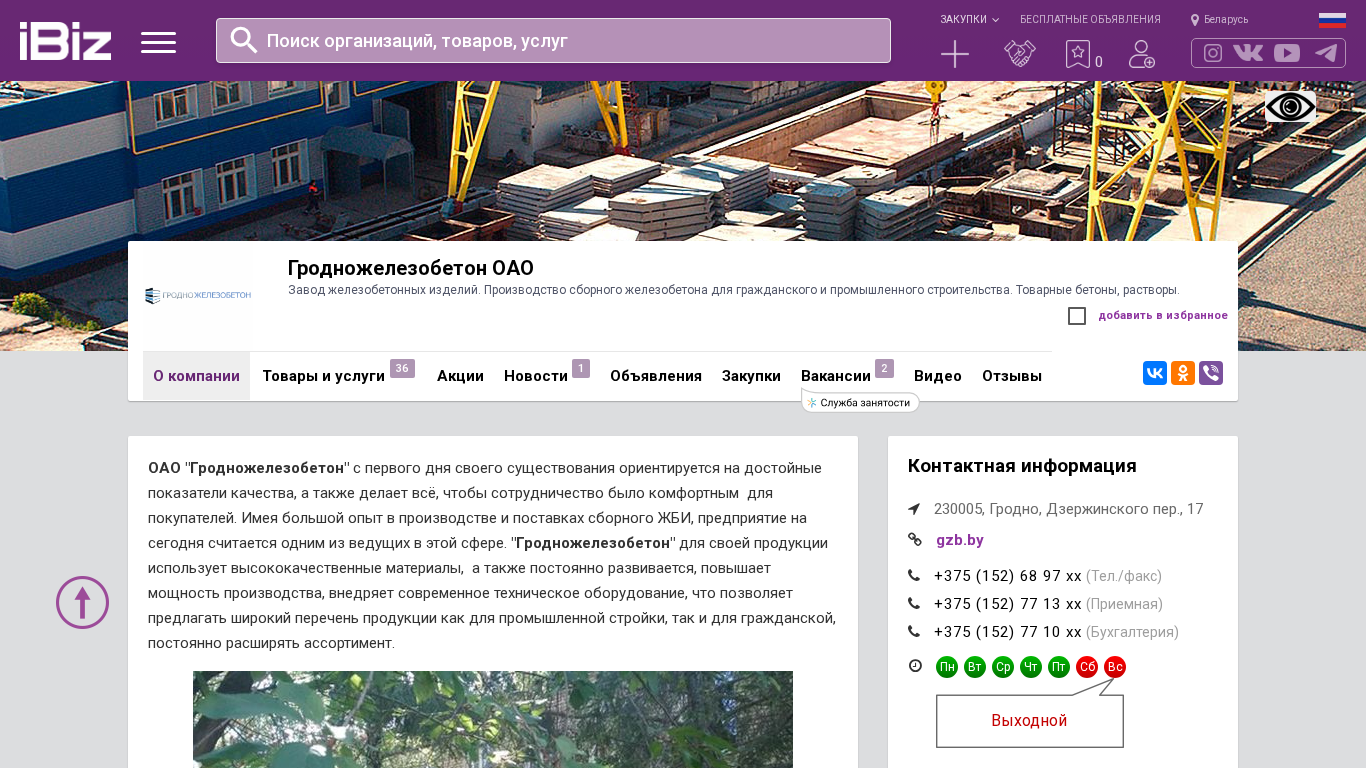Select Tuesday (Вт) schedule circle

(975, 667)
